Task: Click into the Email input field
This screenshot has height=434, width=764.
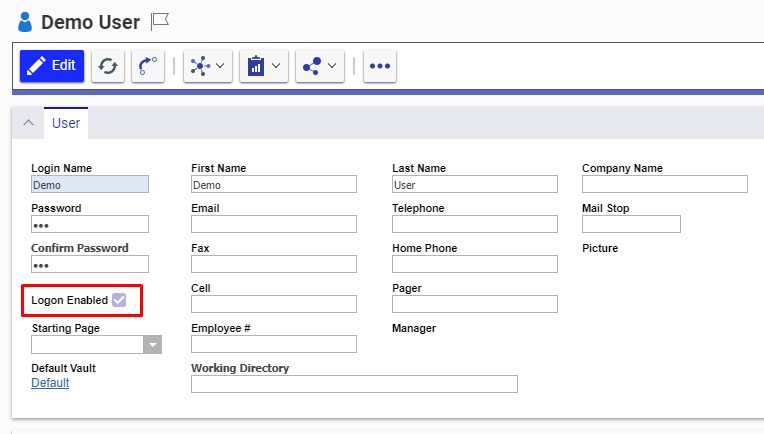Action: point(273,224)
